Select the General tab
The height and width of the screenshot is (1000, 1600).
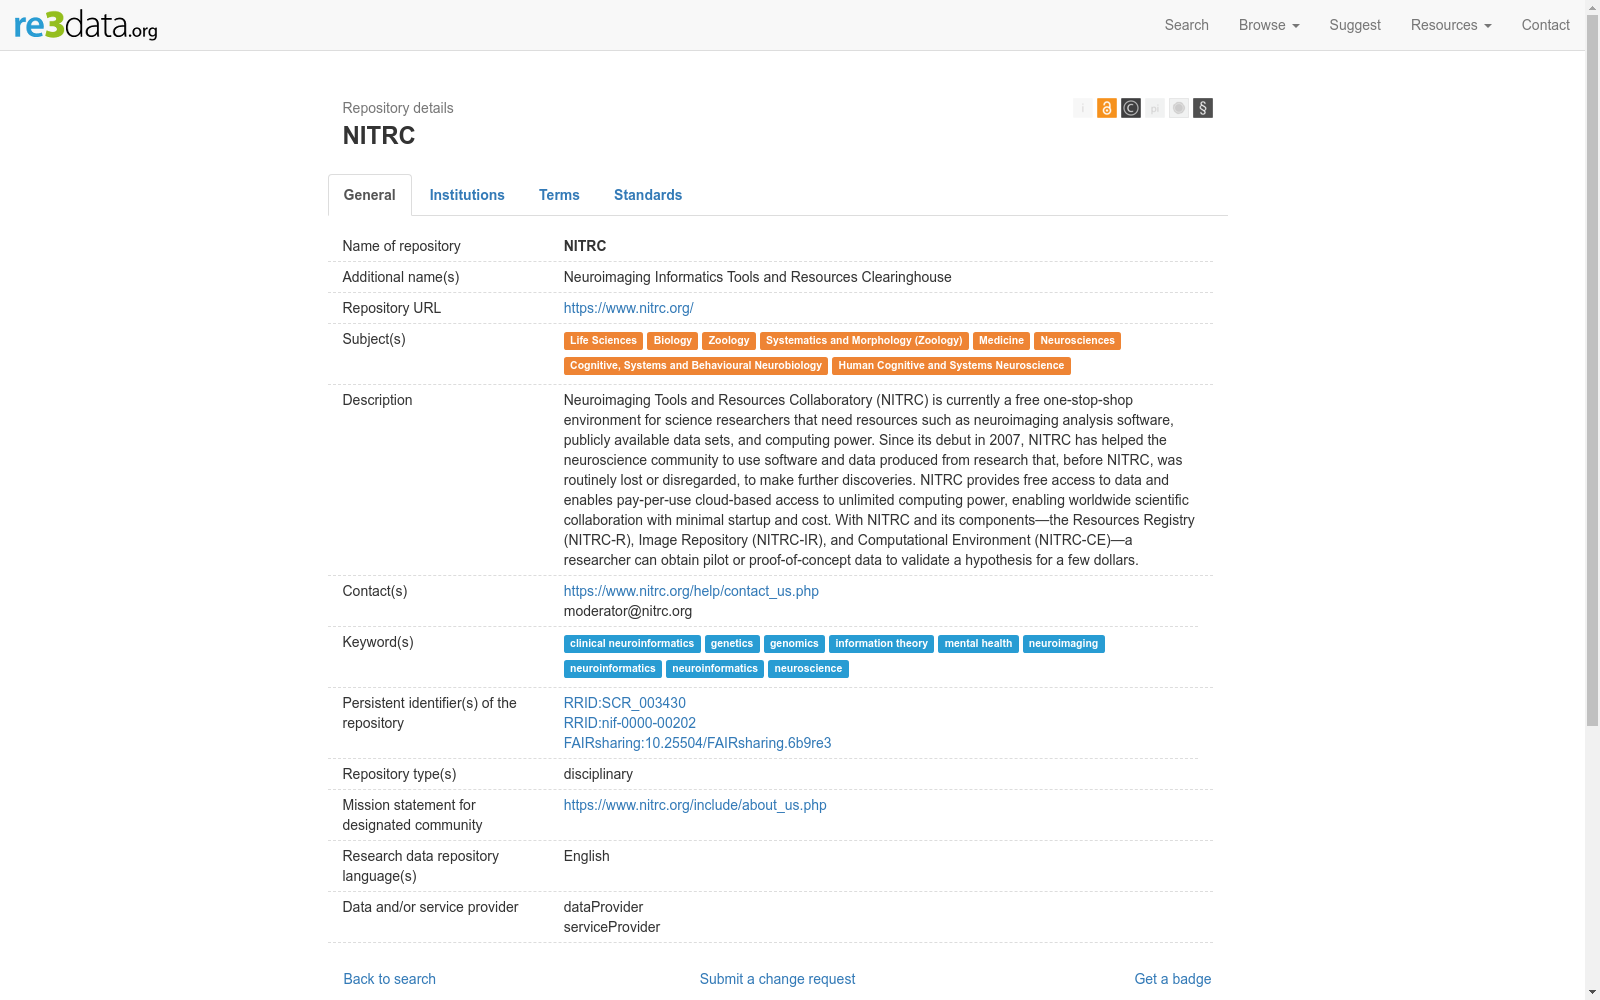tap(370, 195)
